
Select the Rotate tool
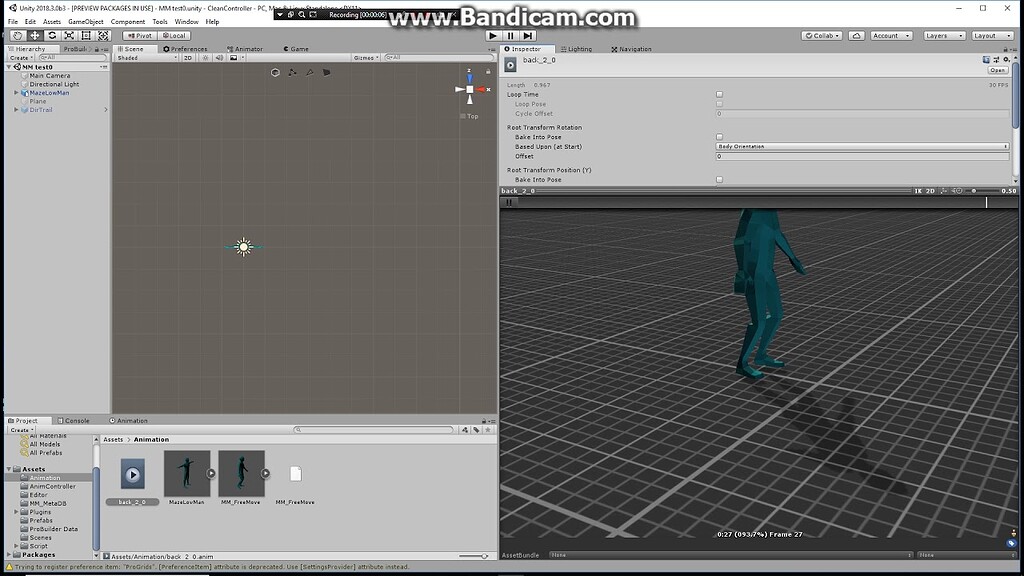[x=52, y=35]
